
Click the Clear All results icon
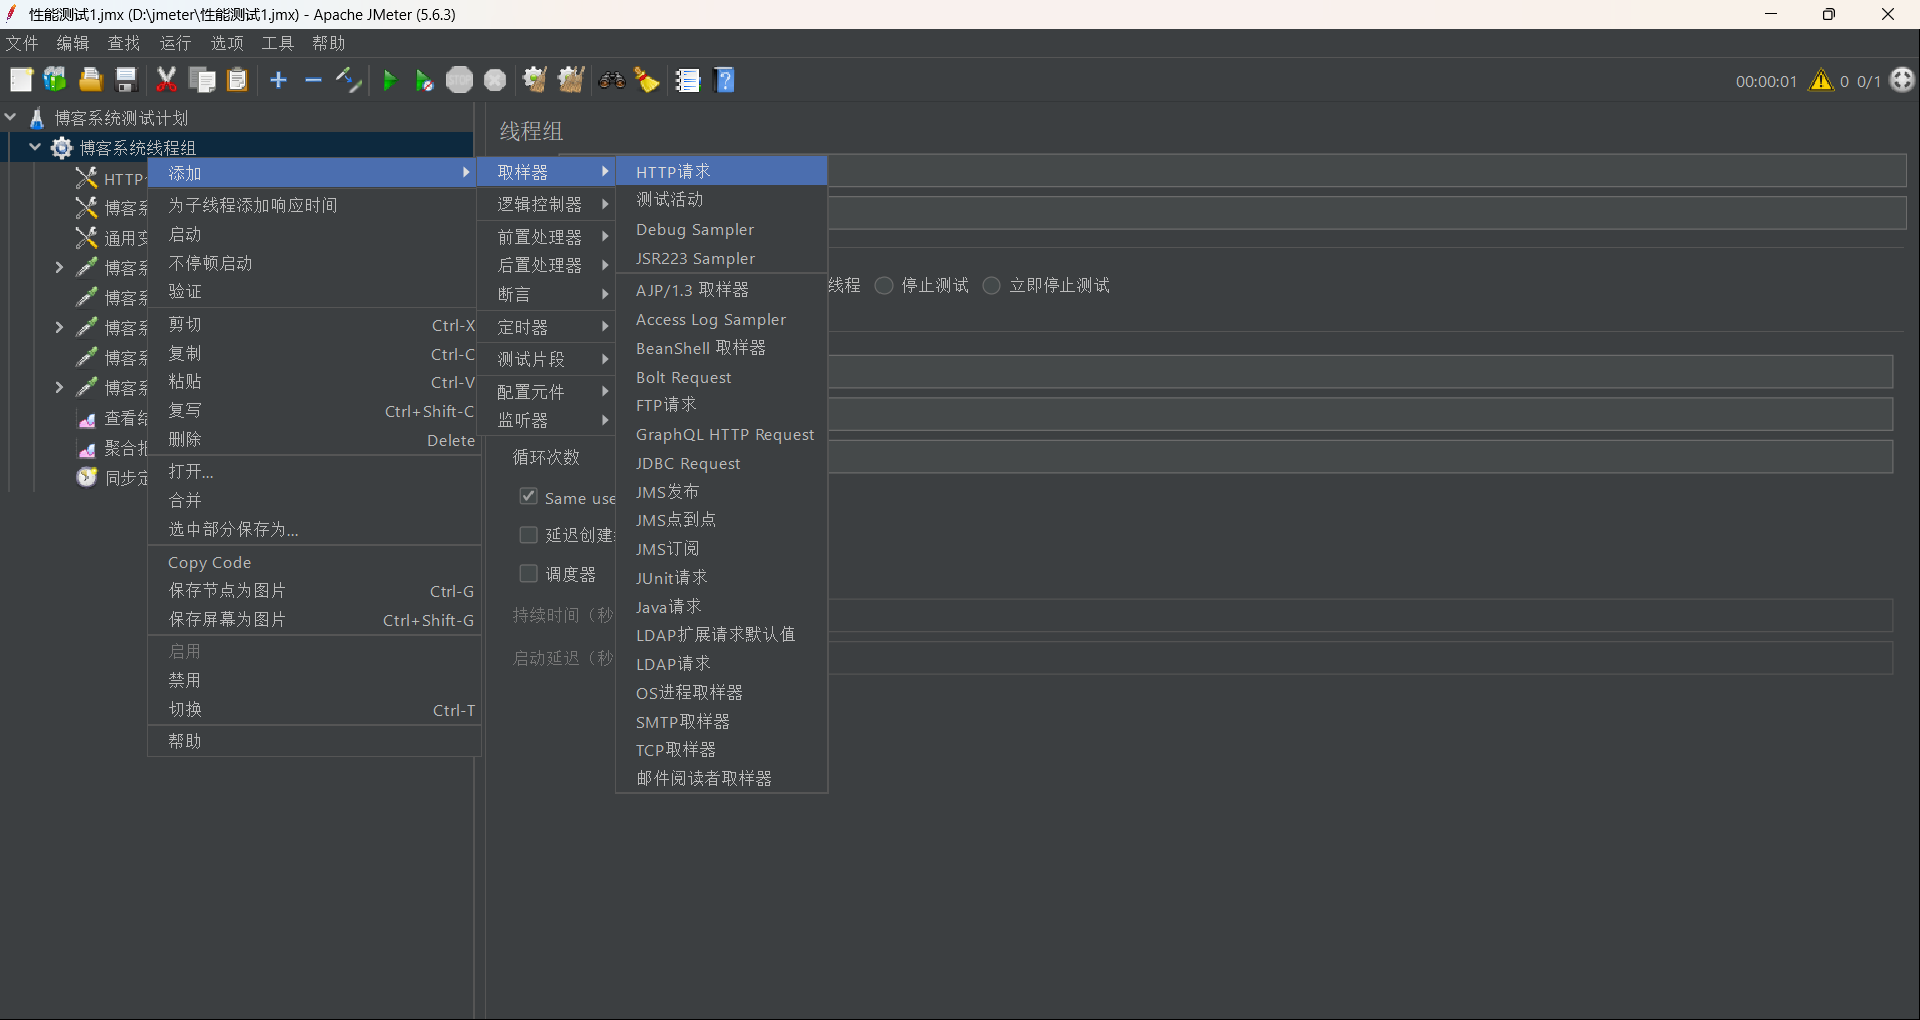coord(571,80)
